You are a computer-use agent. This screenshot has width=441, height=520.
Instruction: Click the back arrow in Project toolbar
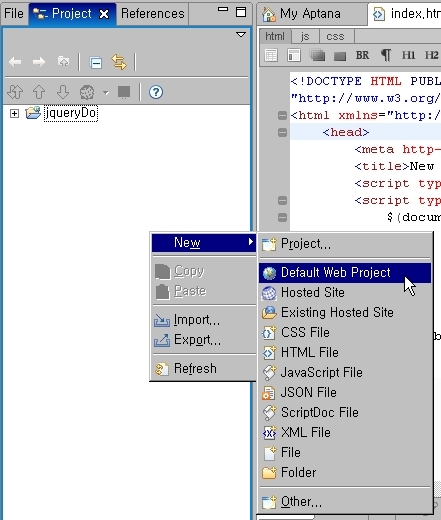(x=15, y=62)
